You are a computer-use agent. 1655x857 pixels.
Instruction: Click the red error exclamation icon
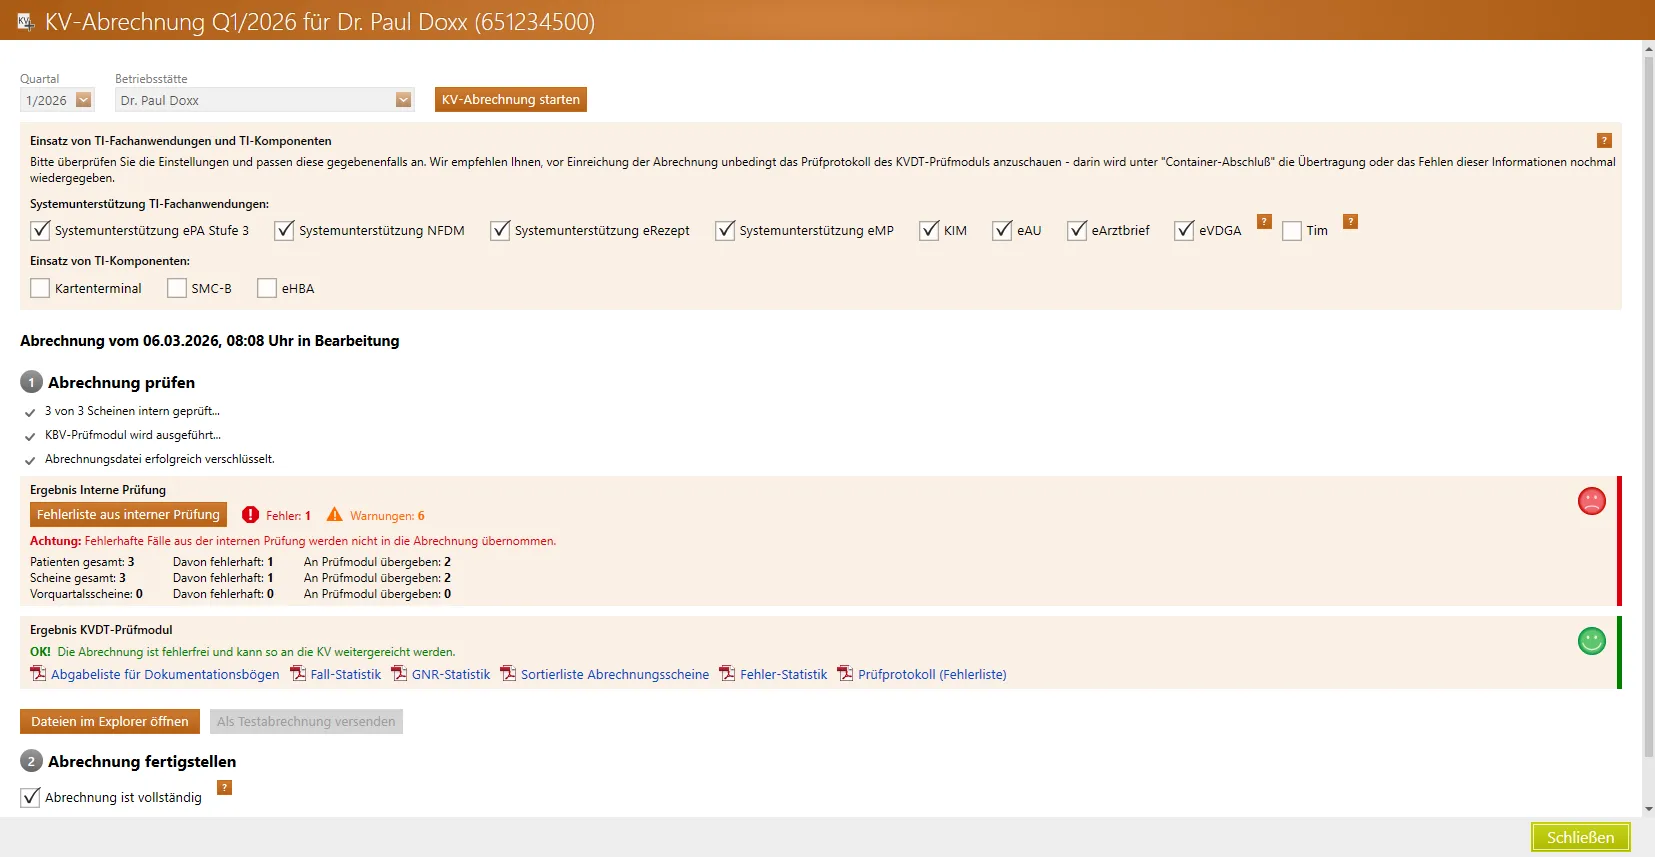250,515
